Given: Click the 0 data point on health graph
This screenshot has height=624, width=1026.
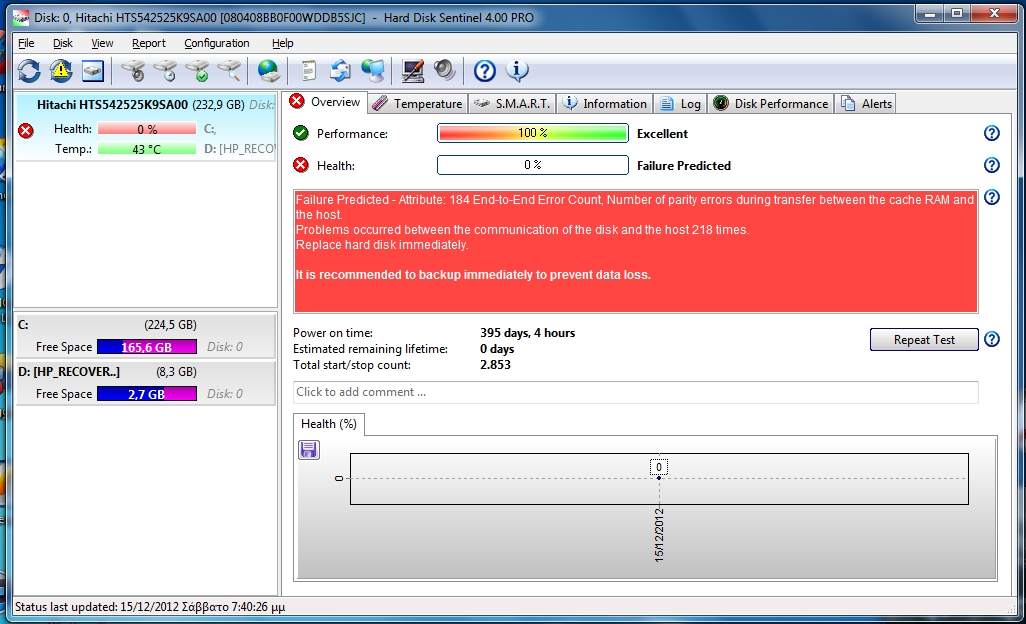Looking at the screenshot, I should [659, 478].
